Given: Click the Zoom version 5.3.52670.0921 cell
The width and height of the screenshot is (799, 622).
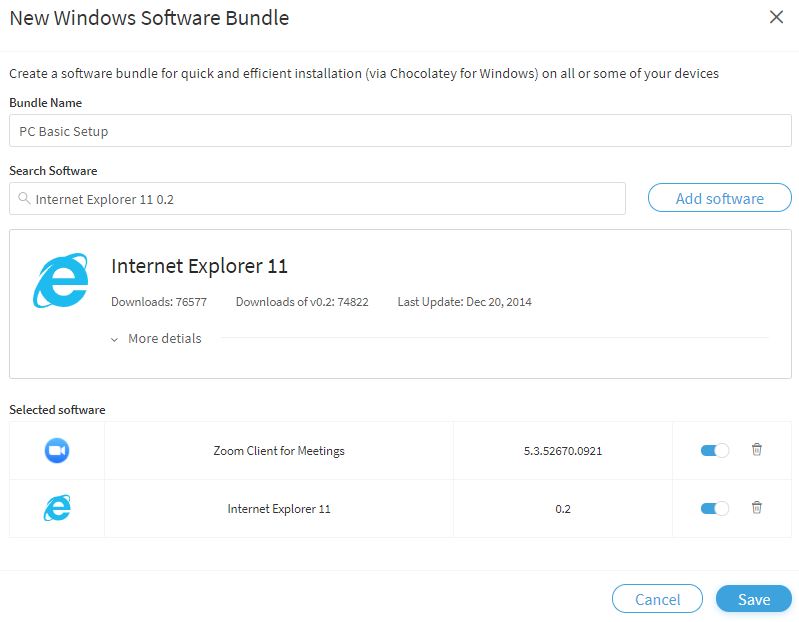Looking at the screenshot, I should [563, 451].
